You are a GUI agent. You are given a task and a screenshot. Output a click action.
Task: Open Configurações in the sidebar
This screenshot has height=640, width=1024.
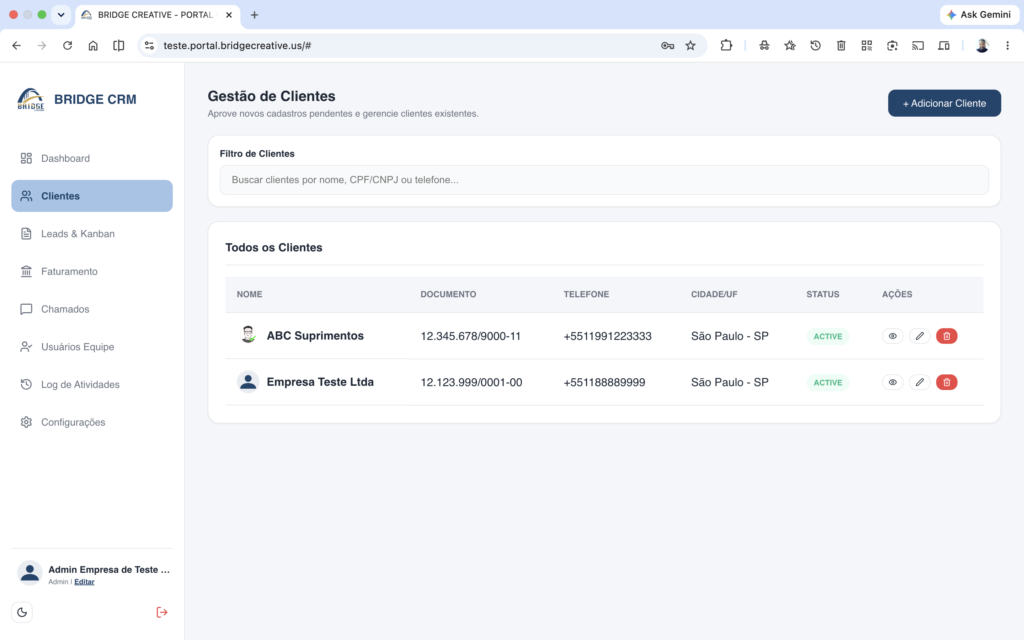(x=91, y=422)
